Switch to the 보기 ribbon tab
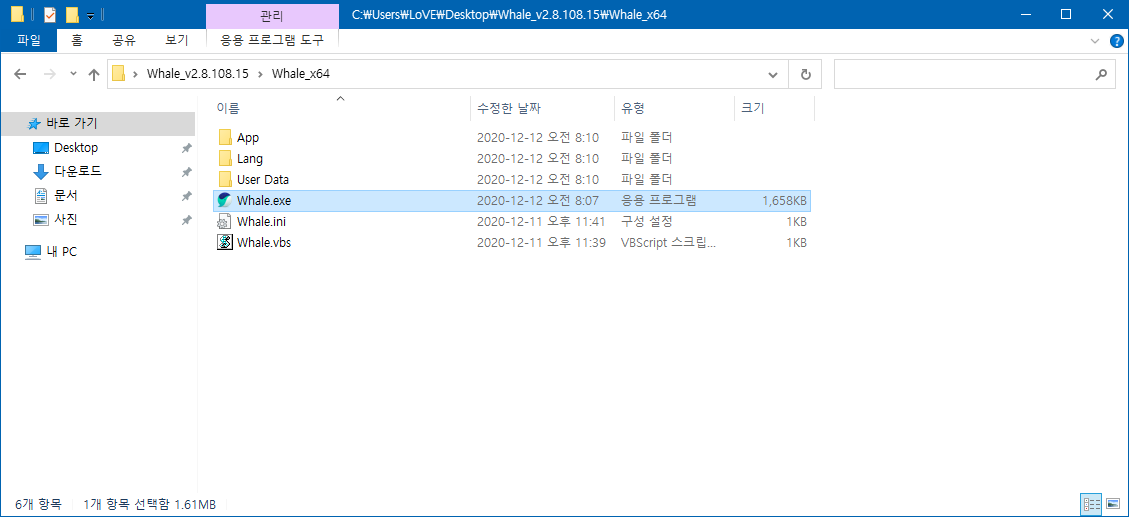The height and width of the screenshot is (517, 1129). (176, 40)
